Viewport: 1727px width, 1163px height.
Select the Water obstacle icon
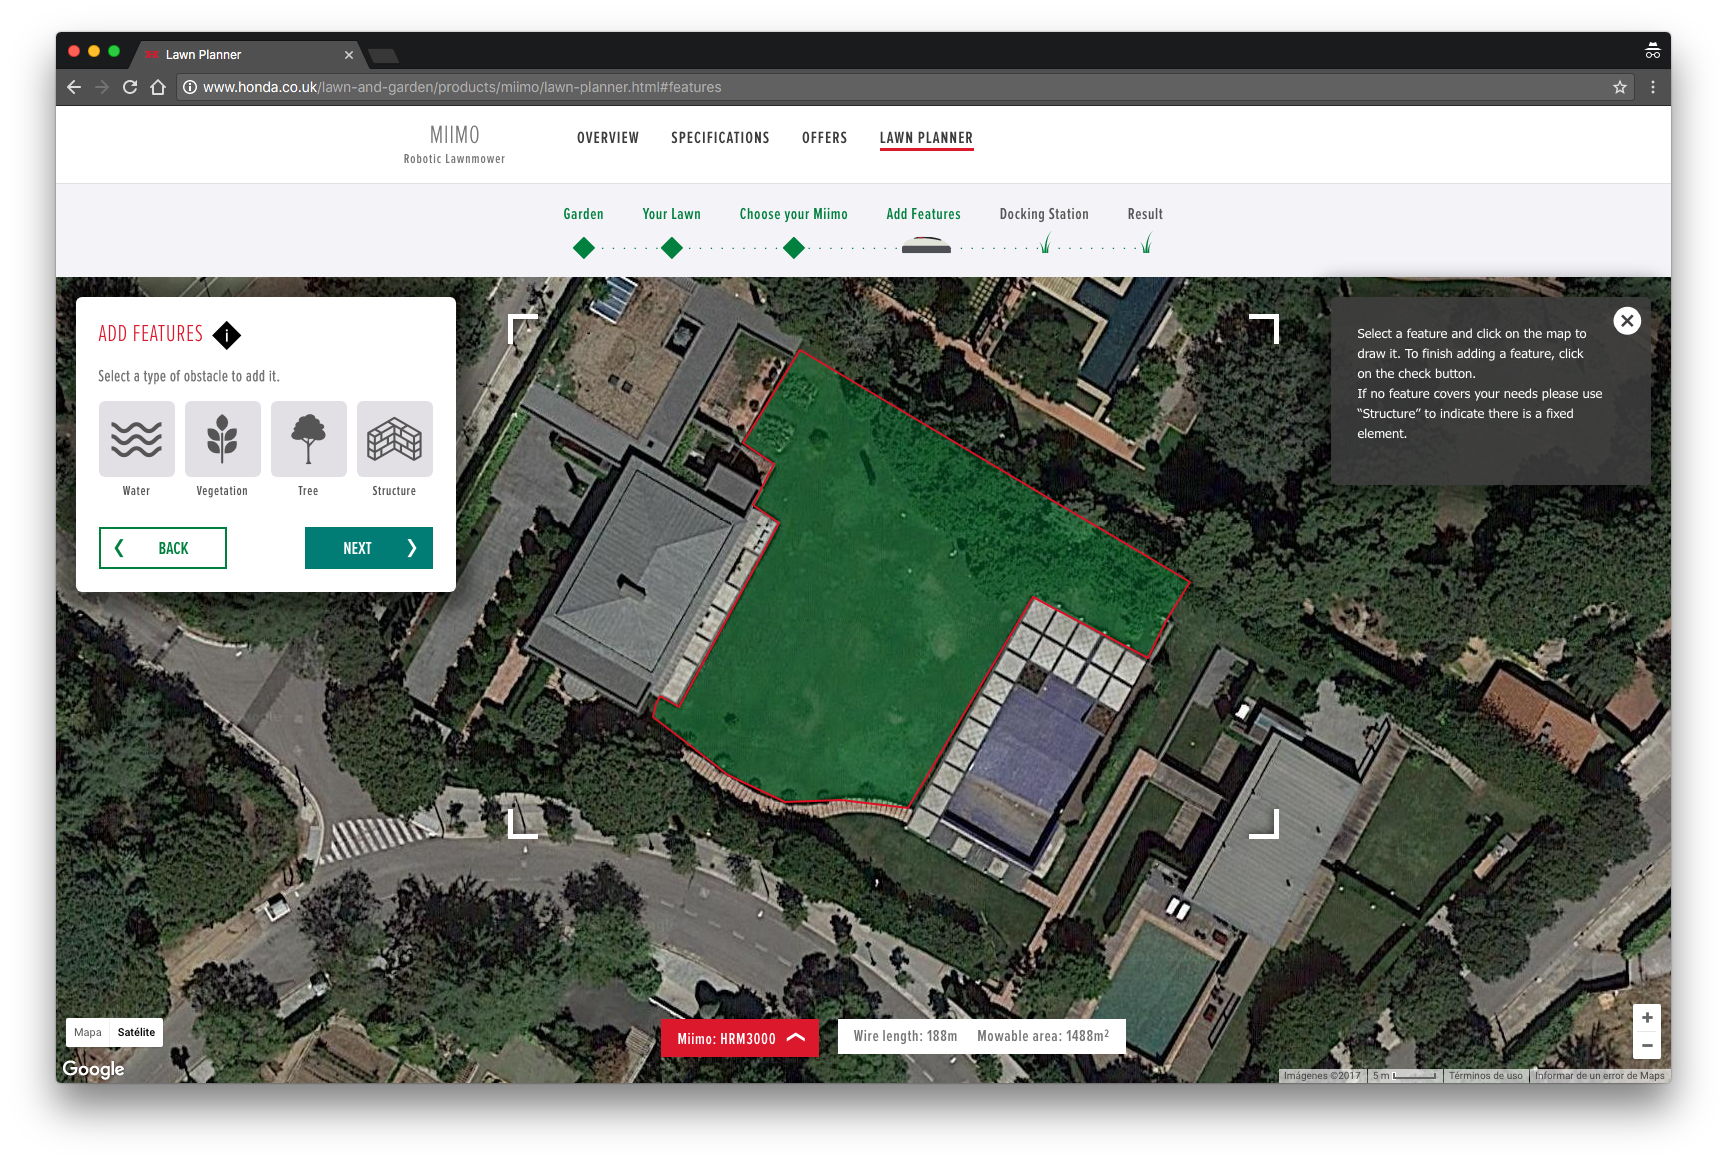pos(136,439)
